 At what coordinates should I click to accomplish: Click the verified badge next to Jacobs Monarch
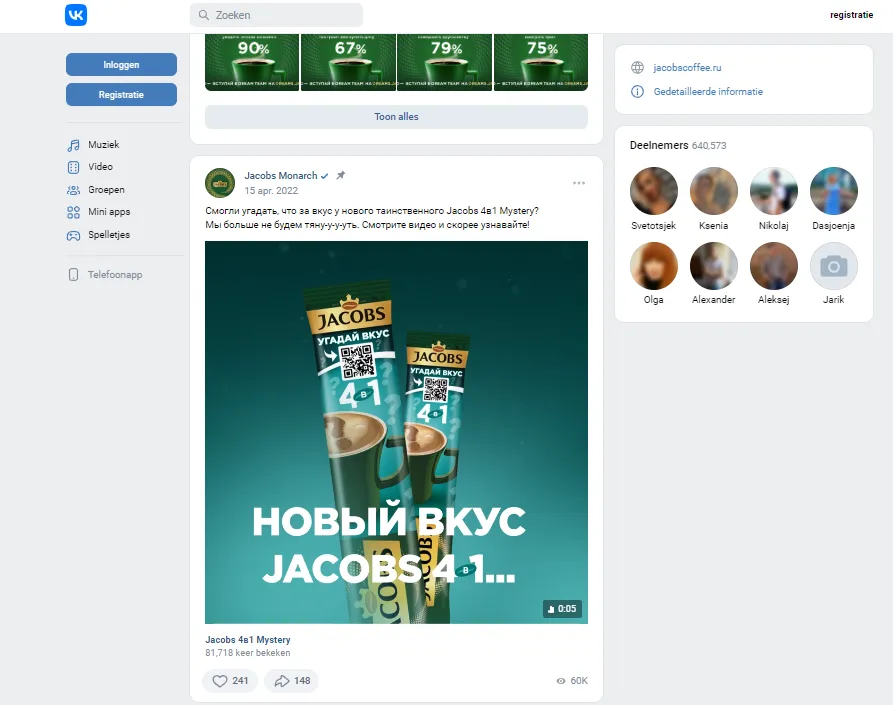click(322, 174)
